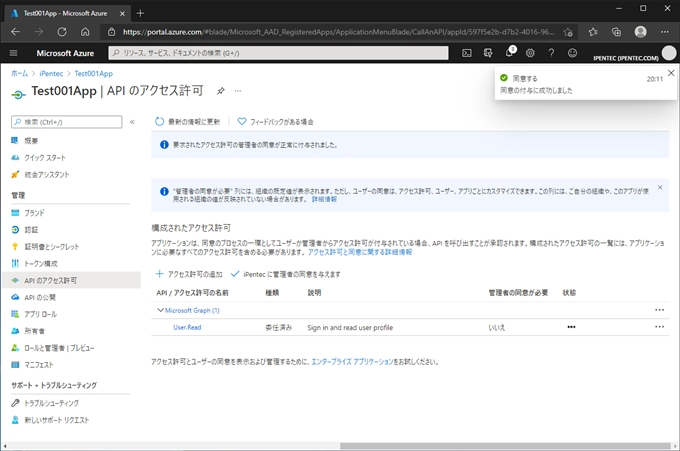Collapse the Microsoft Graph (1) group

coord(160,310)
